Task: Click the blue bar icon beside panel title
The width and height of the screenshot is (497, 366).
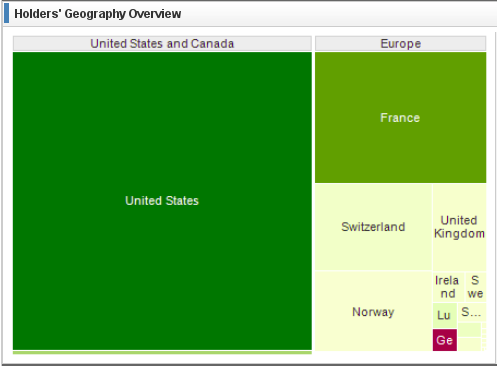Action: pyautogui.click(x=6, y=13)
